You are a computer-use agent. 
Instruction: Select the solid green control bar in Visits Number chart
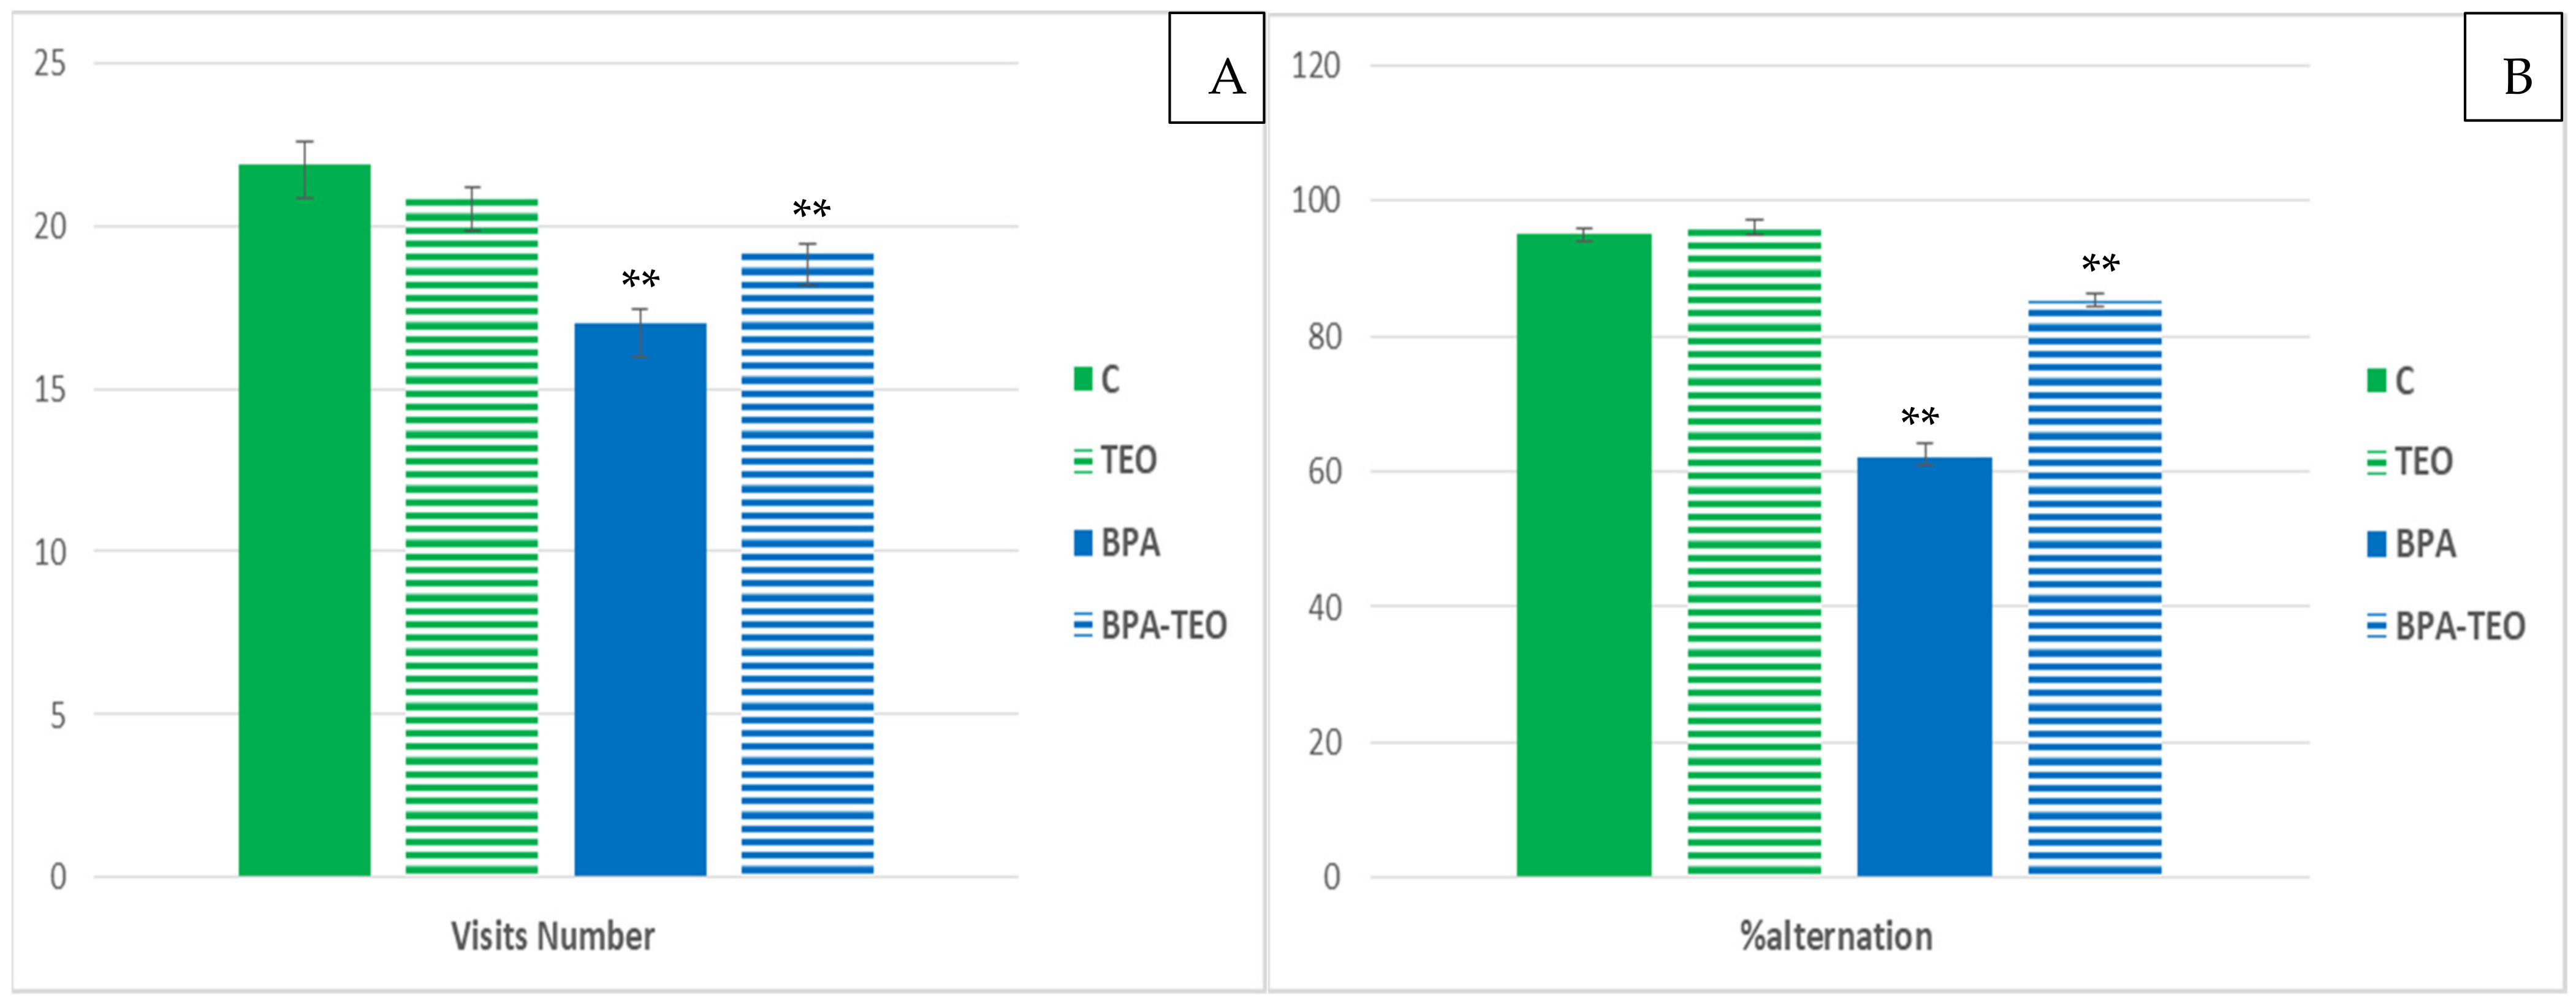tap(304, 520)
